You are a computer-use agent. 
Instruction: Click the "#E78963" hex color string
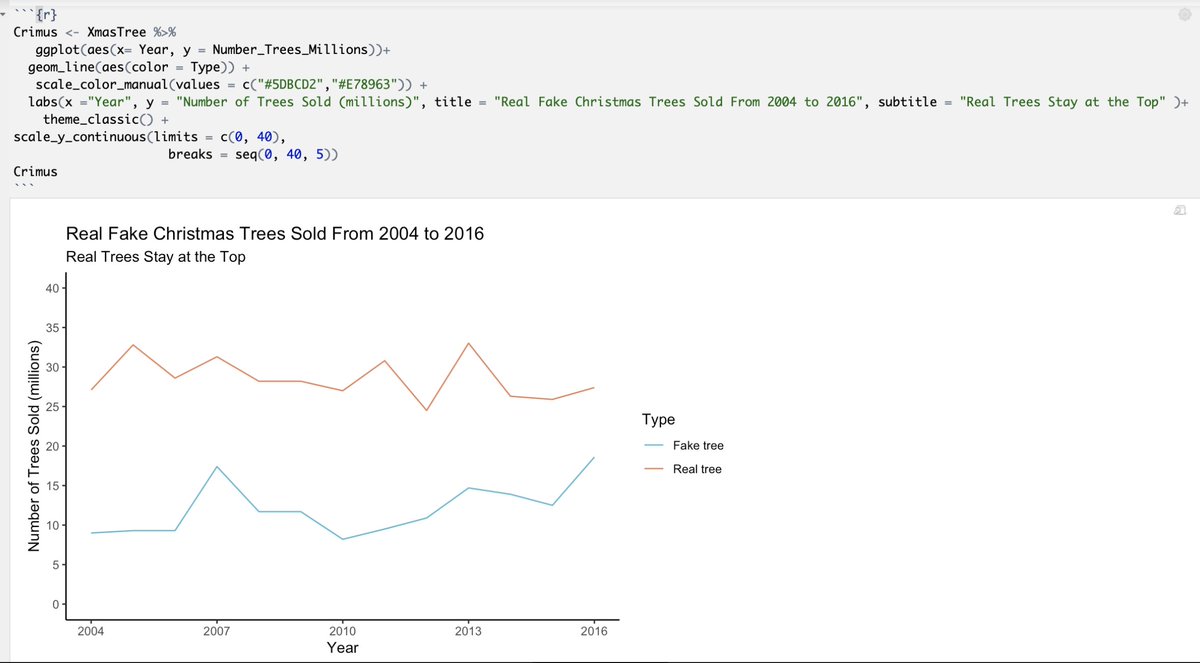[364, 84]
